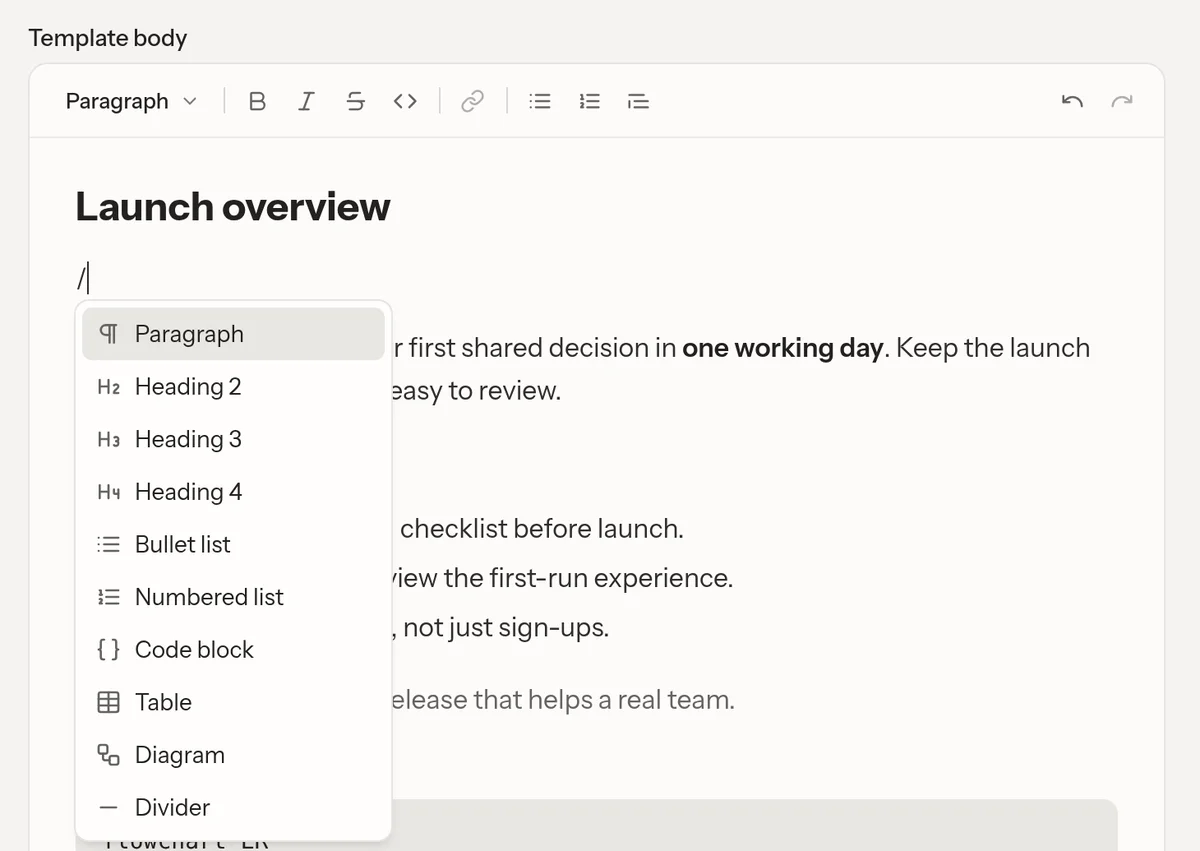This screenshot has height=851, width=1200.
Task: Toggle italic formatting in the toolbar
Action: point(306,101)
